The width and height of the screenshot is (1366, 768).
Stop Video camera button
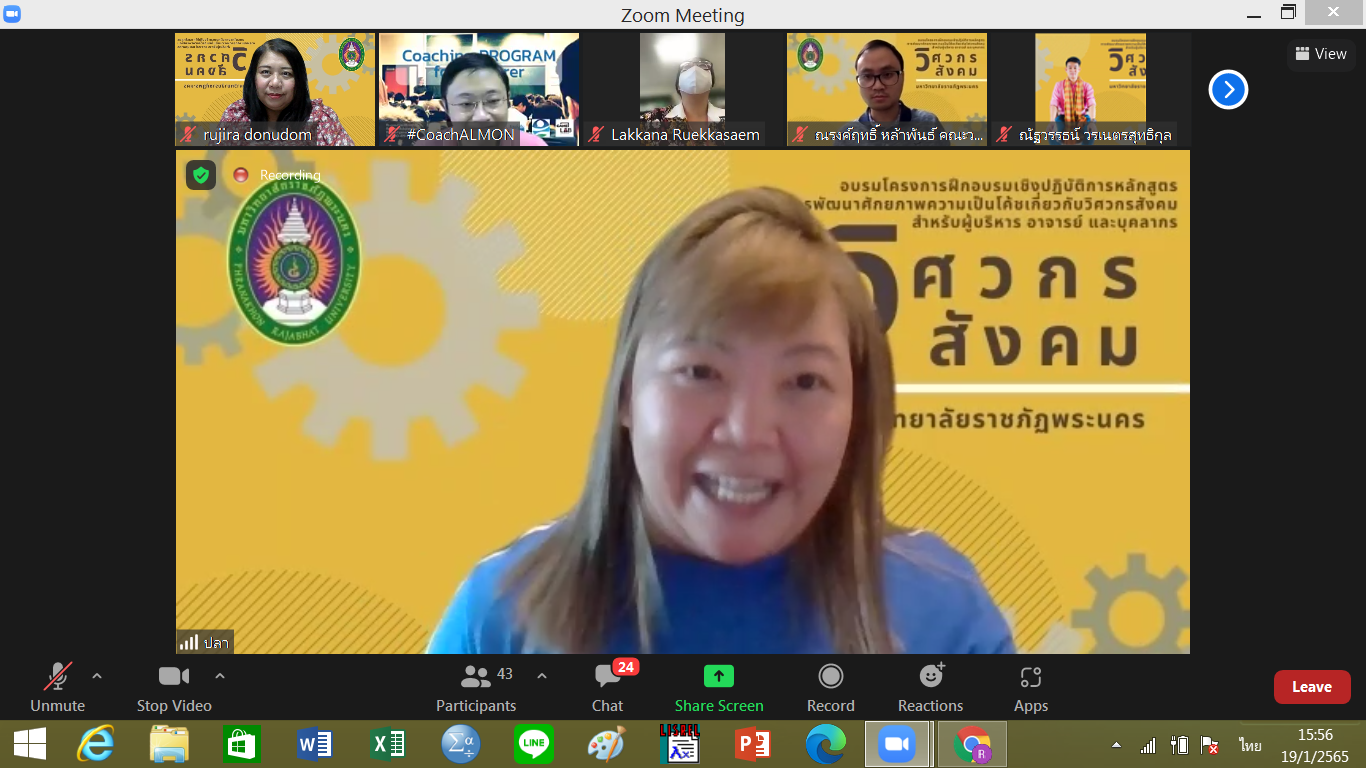click(x=174, y=689)
